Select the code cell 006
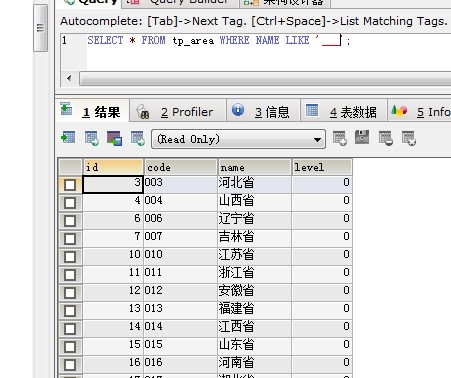The height and width of the screenshot is (378, 451). pyautogui.click(x=181, y=220)
